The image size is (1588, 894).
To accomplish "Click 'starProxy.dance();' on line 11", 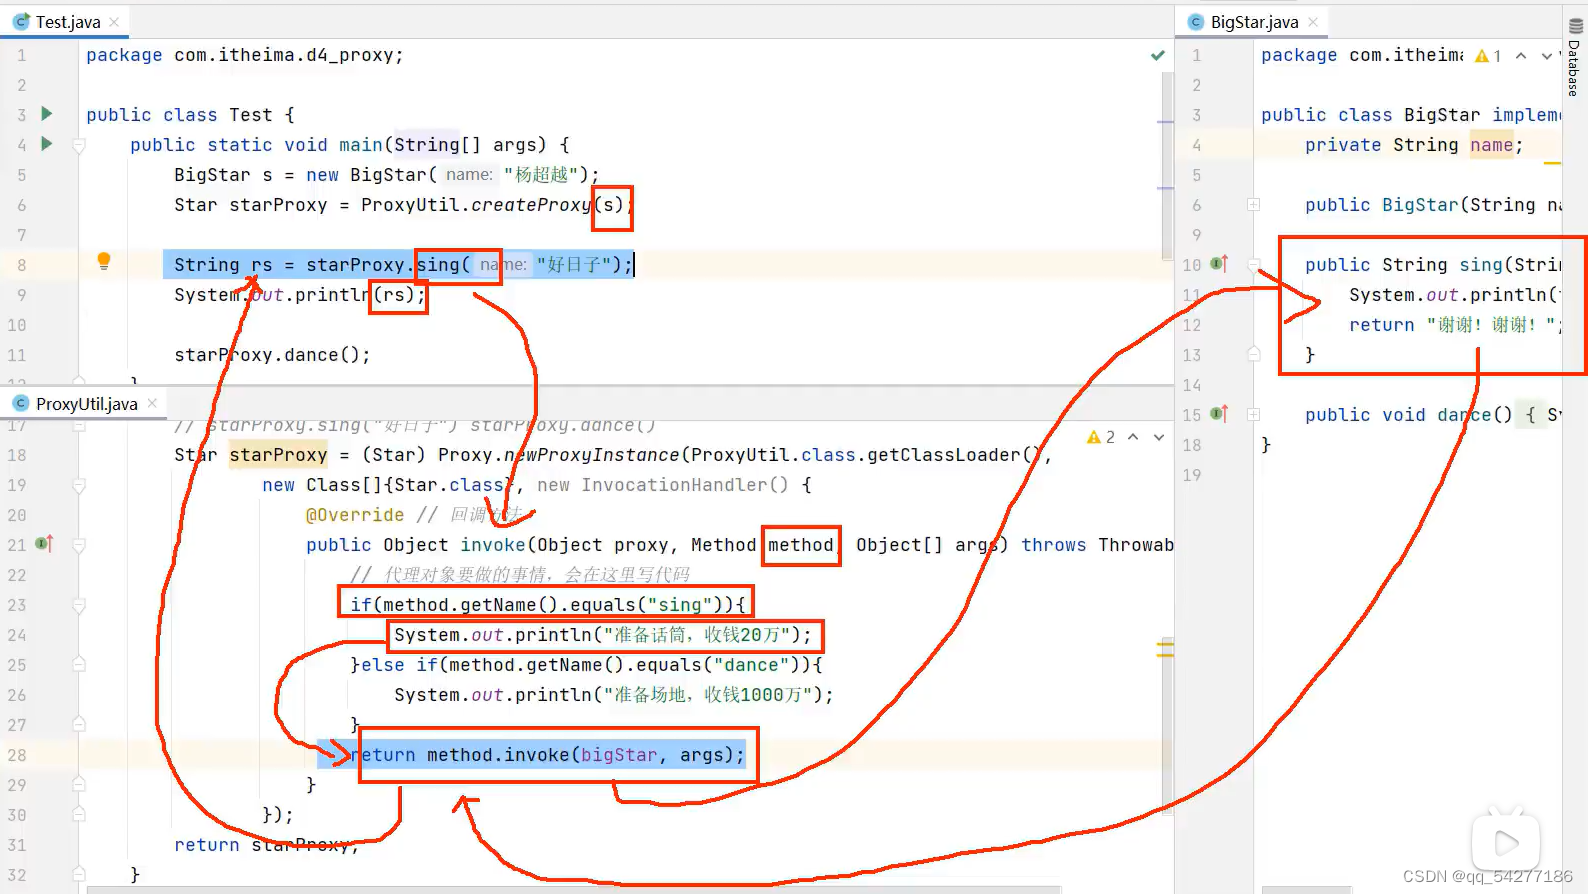I will tap(272, 355).
